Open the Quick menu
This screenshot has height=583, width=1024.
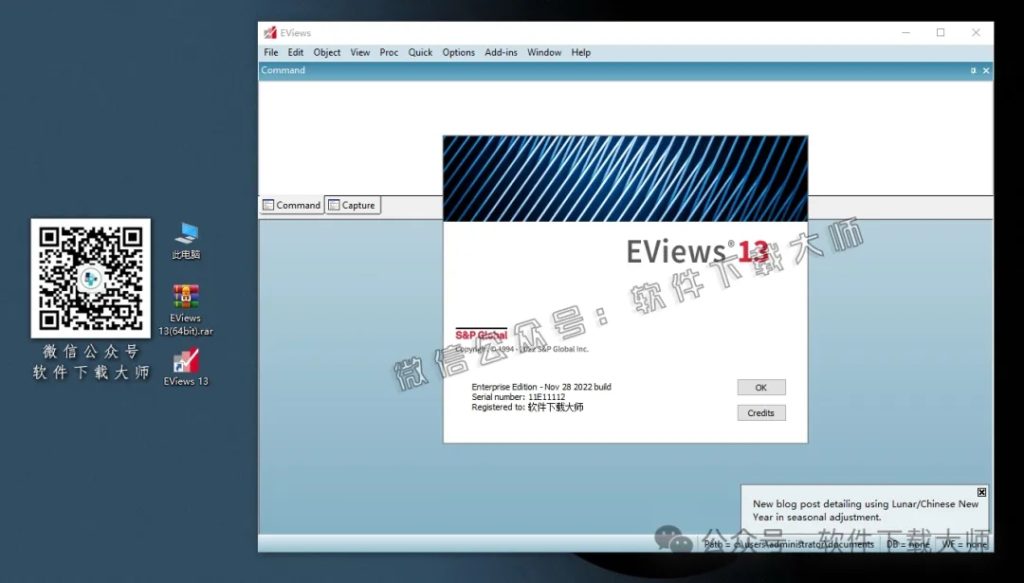tap(420, 52)
